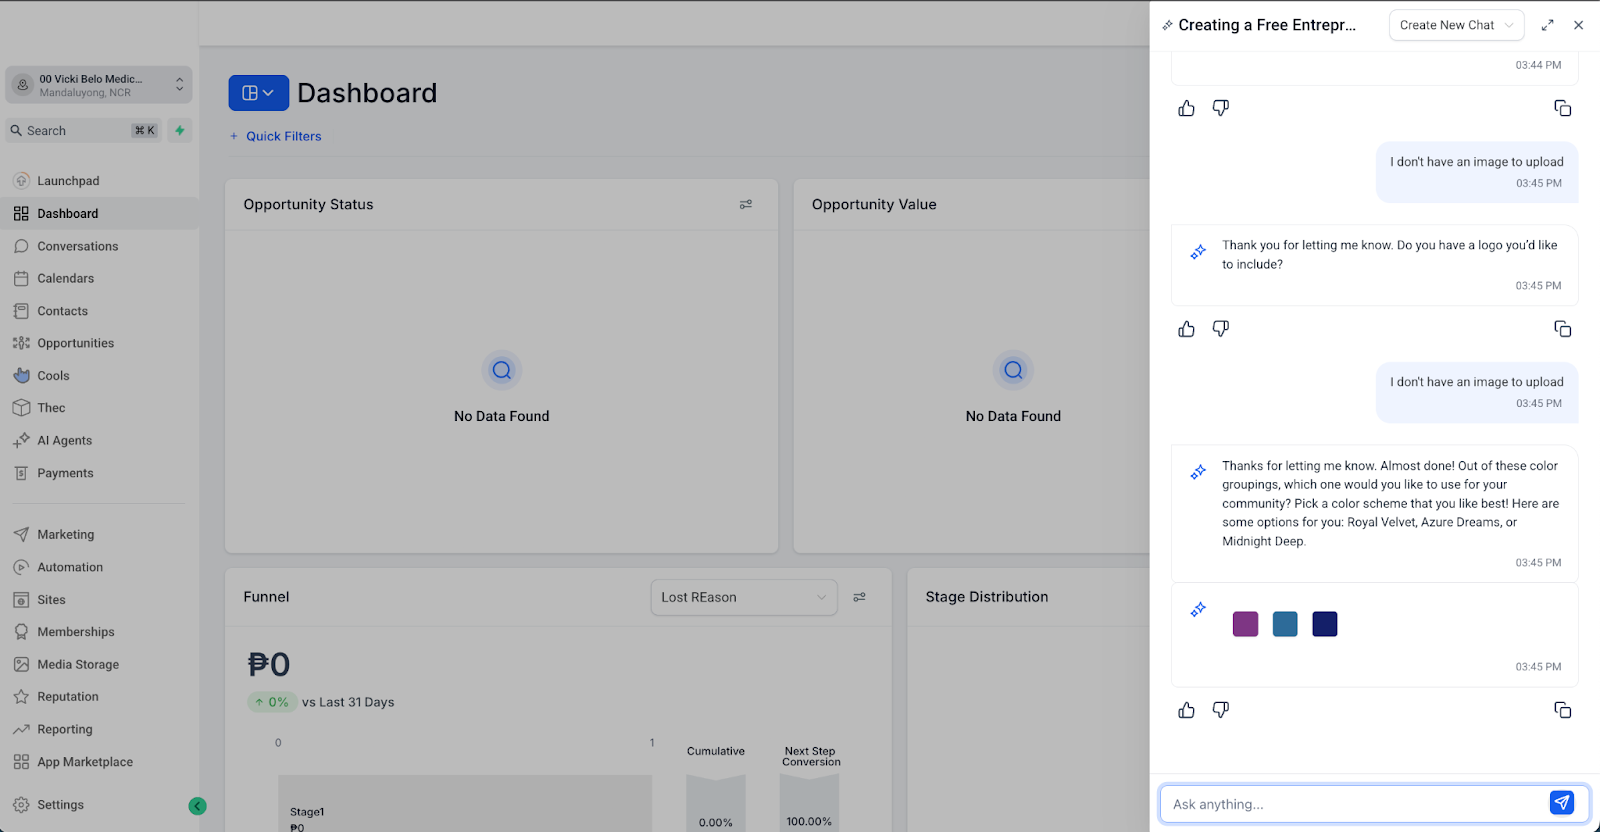The width and height of the screenshot is (1600, 832).
Task: Copy the color scheme response
Action: point(1563,710)
